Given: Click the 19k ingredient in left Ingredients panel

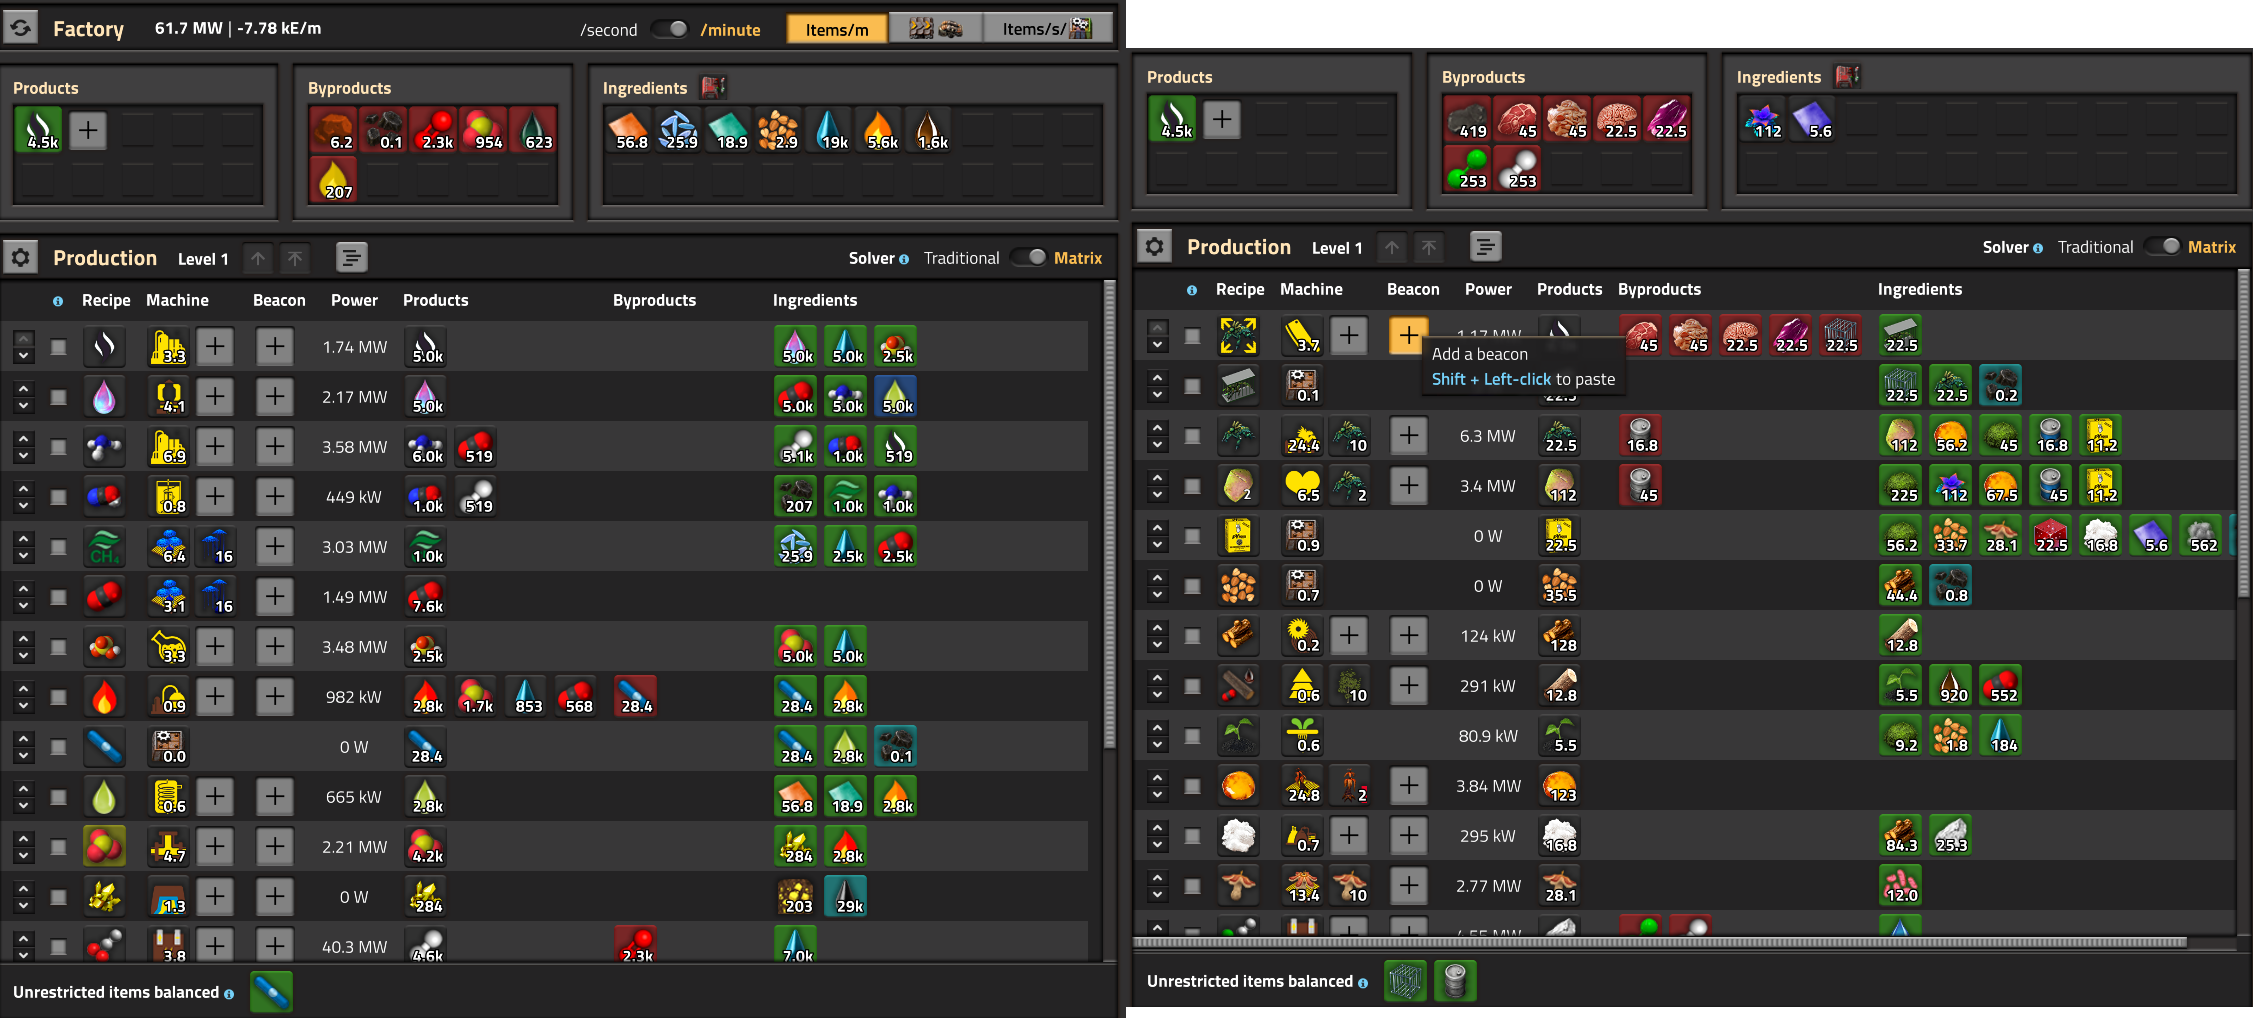Looking at the screenshot, I should click(x=829, y=130).
